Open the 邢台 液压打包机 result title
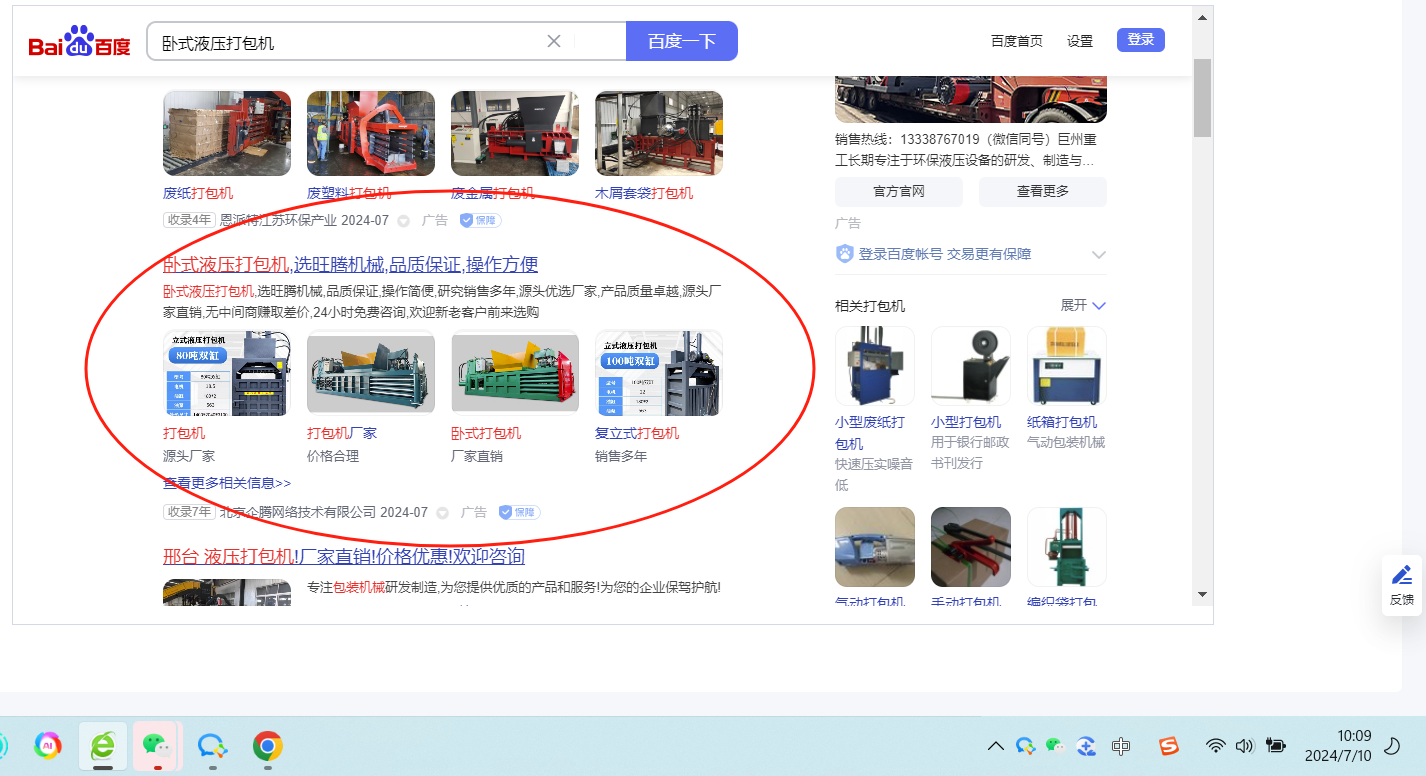Viewport: 1426px width, 776px height. pyautogui.click(x=344, y=556)
